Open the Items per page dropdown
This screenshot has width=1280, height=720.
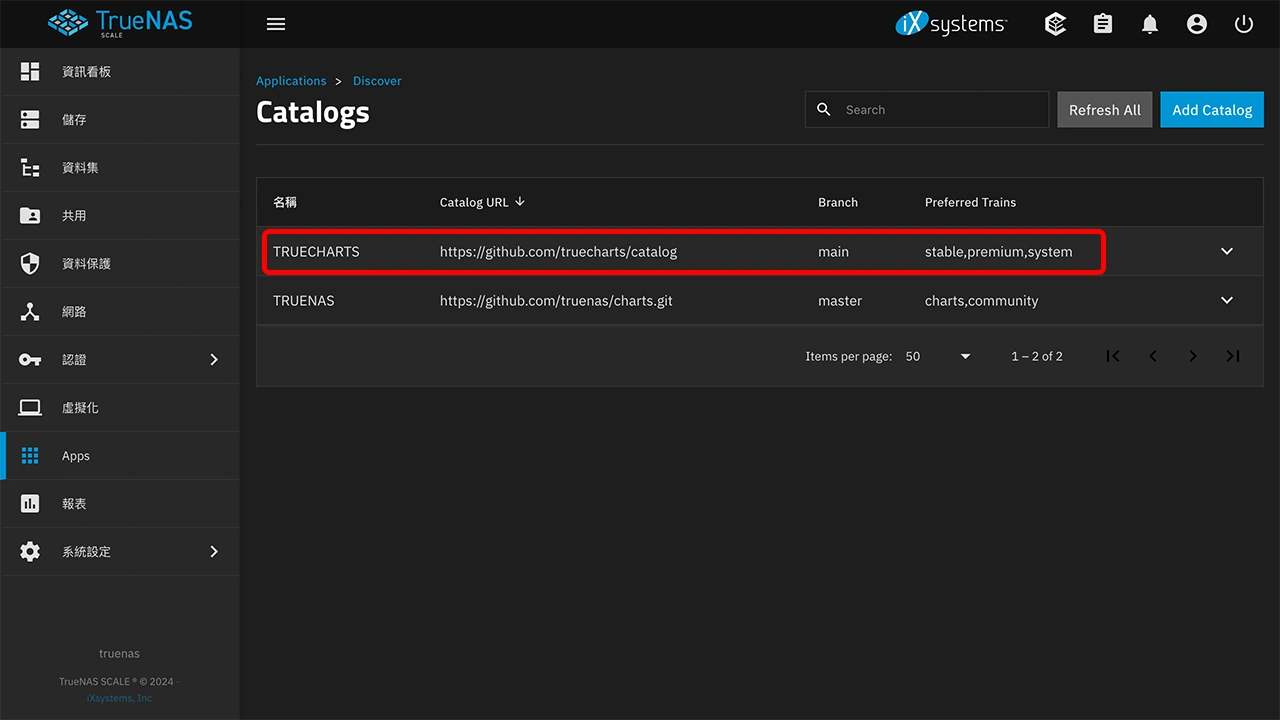coord(938,356)
